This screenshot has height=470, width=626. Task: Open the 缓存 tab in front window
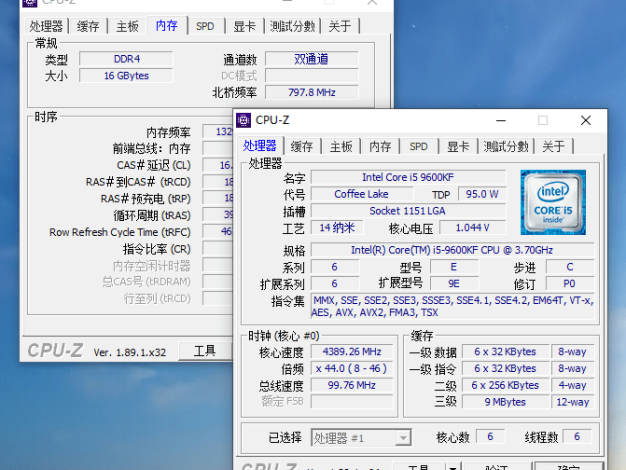tap(302, 147)
